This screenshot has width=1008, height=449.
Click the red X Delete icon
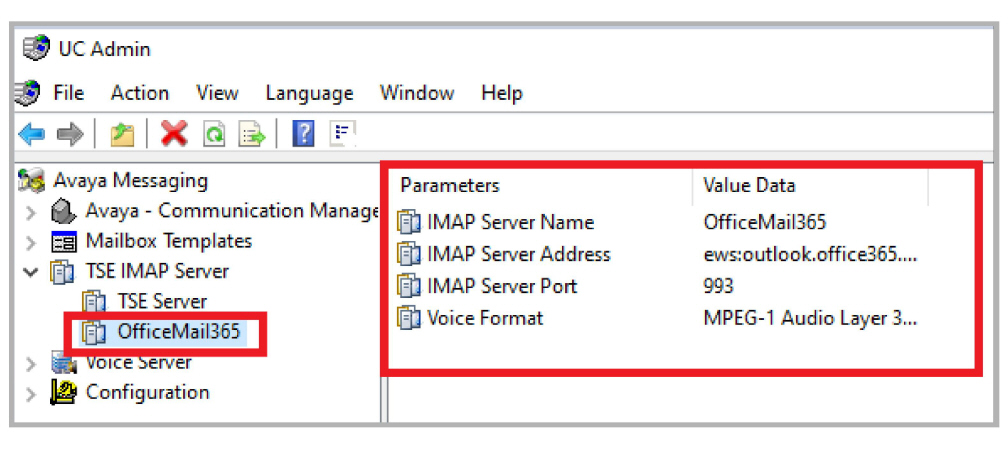click(174, 134)
